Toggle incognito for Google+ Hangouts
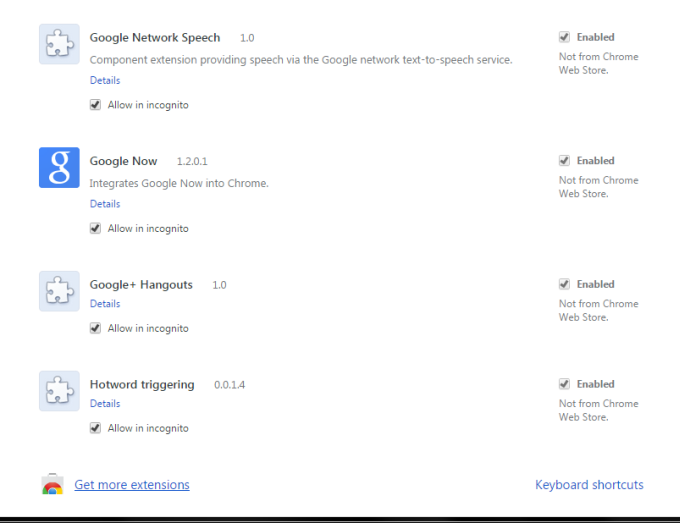Screen dimensions: 680x523 96,328
